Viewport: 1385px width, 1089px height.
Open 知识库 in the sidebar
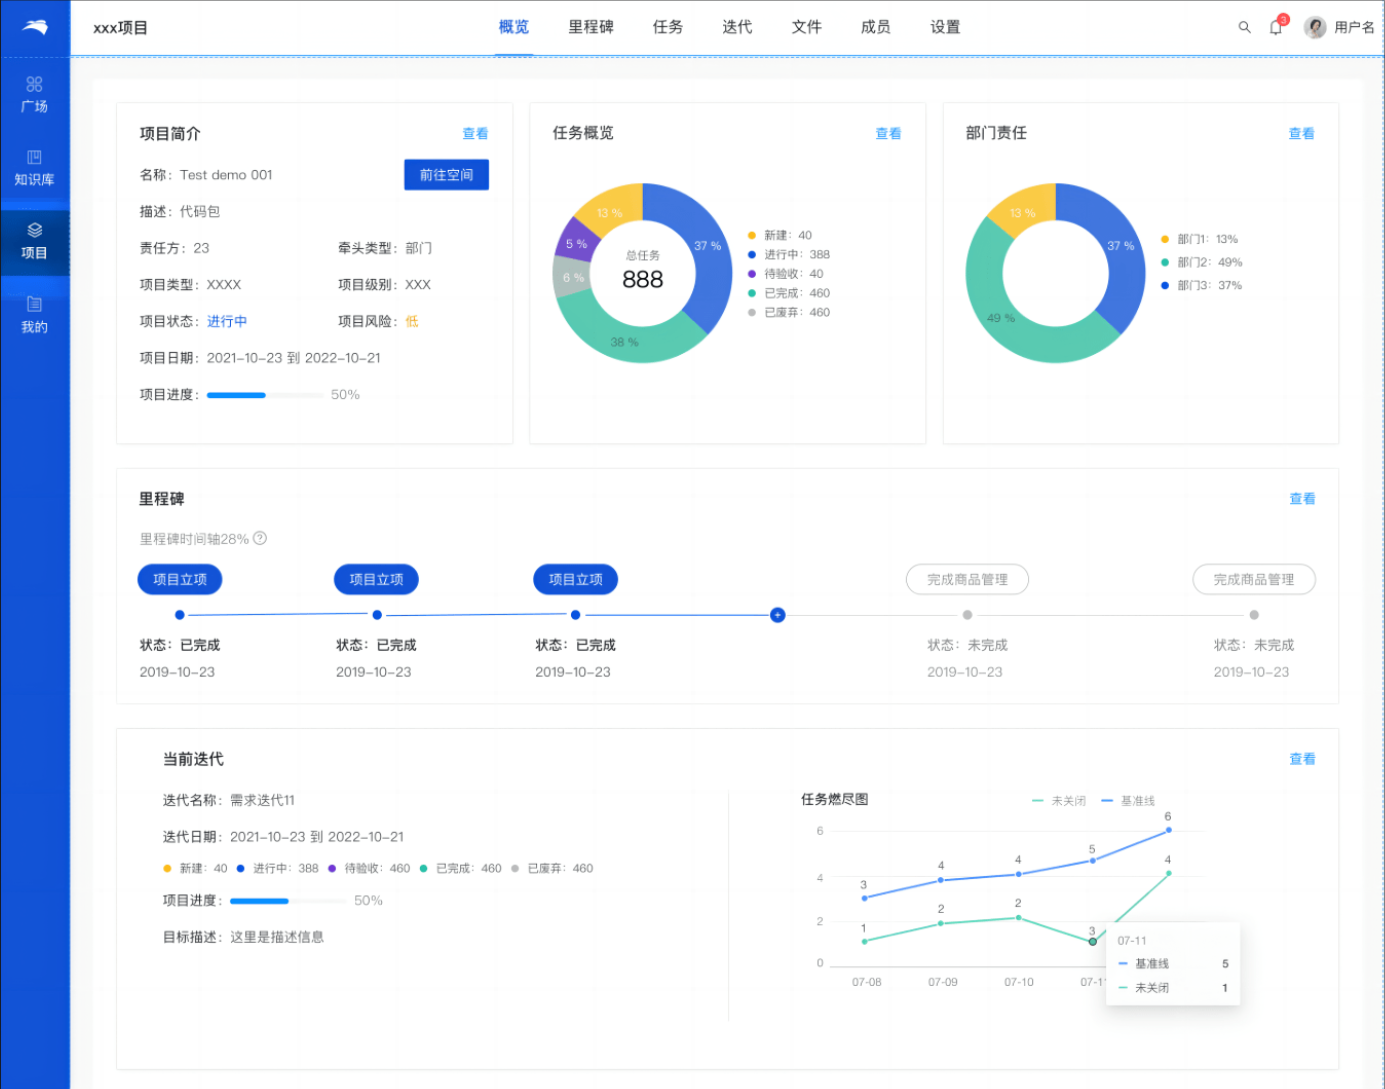click(x=34, y=168)
